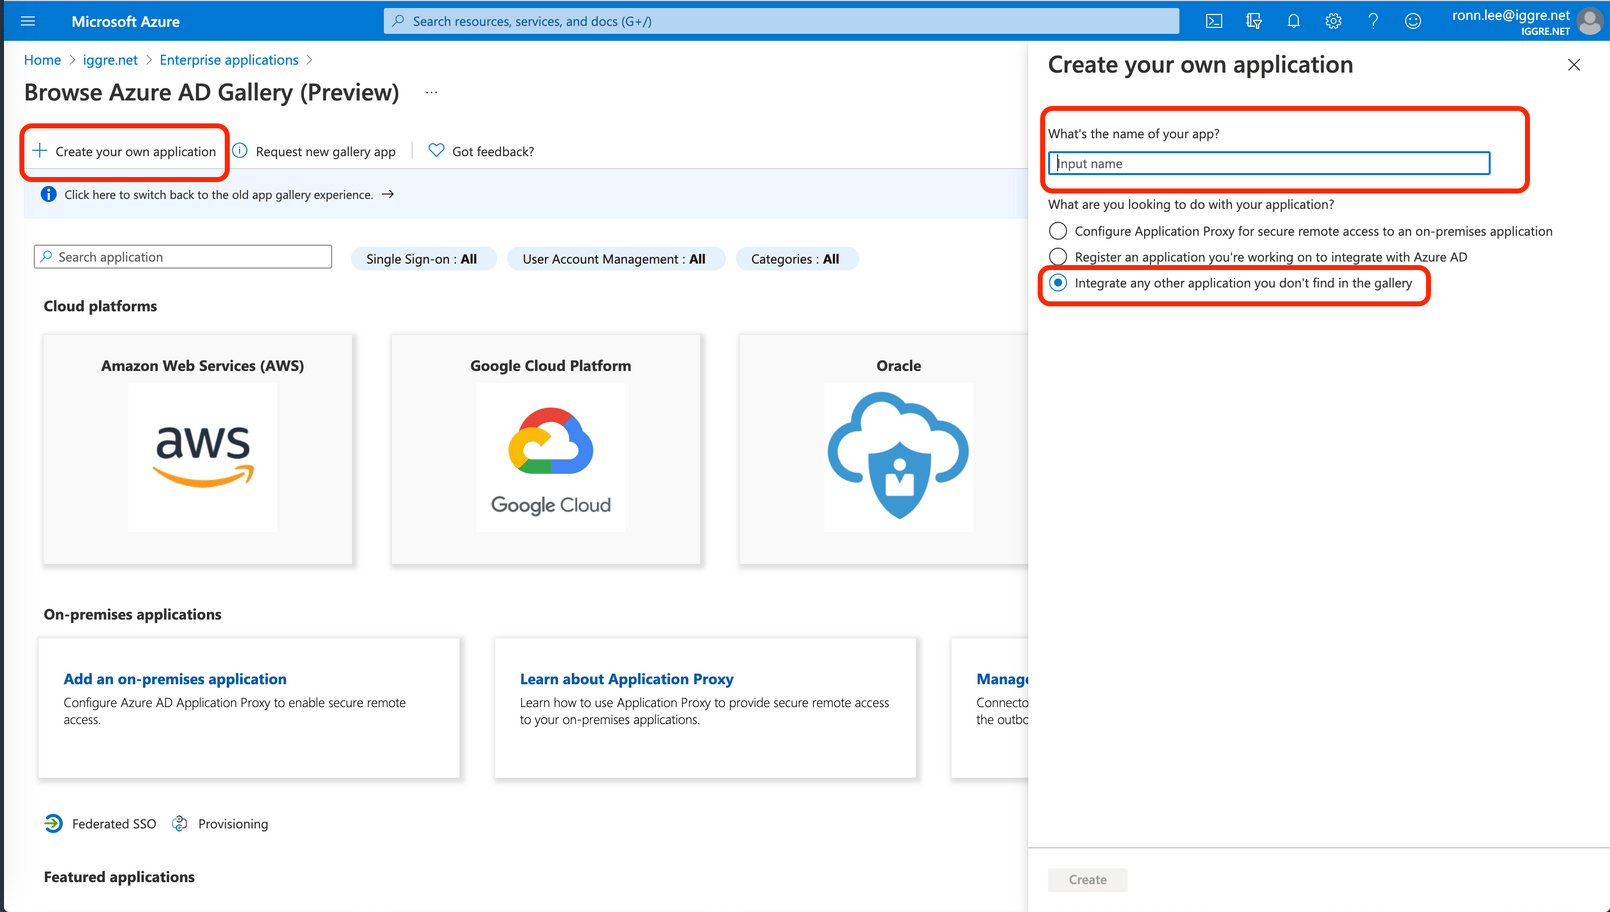View notifications using the bell icon
This screenshot has width=1610, height=912.
1294,21
